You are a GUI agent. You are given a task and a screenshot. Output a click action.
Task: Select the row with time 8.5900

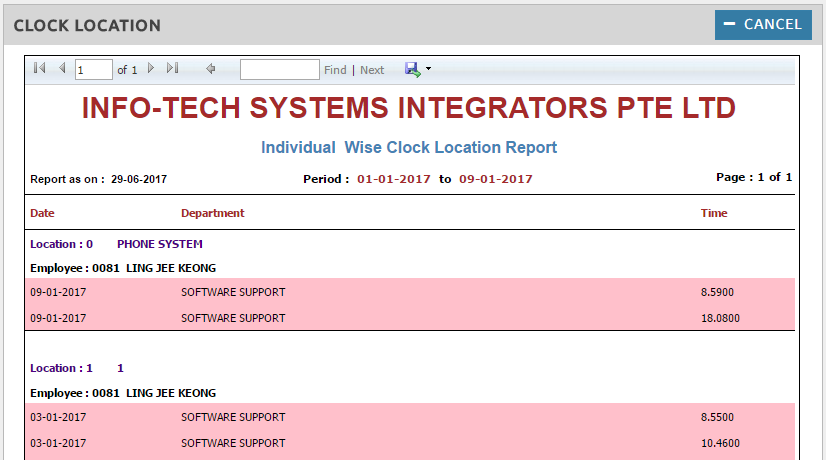click(410, 292)
